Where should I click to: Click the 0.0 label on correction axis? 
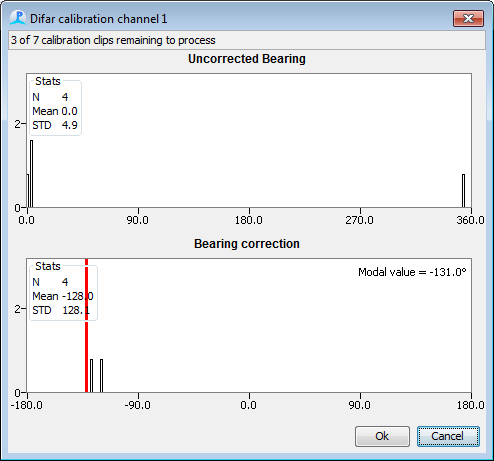[x=249, y=405]
